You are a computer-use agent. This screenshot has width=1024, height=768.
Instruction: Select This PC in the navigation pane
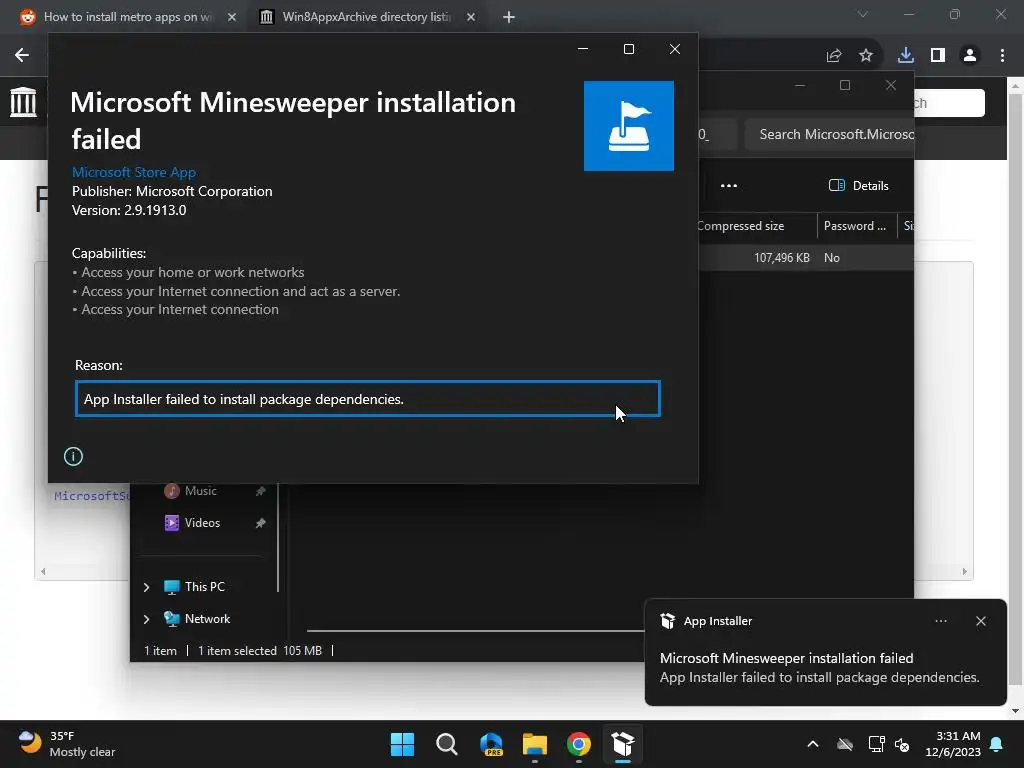(x=204, y=586)
